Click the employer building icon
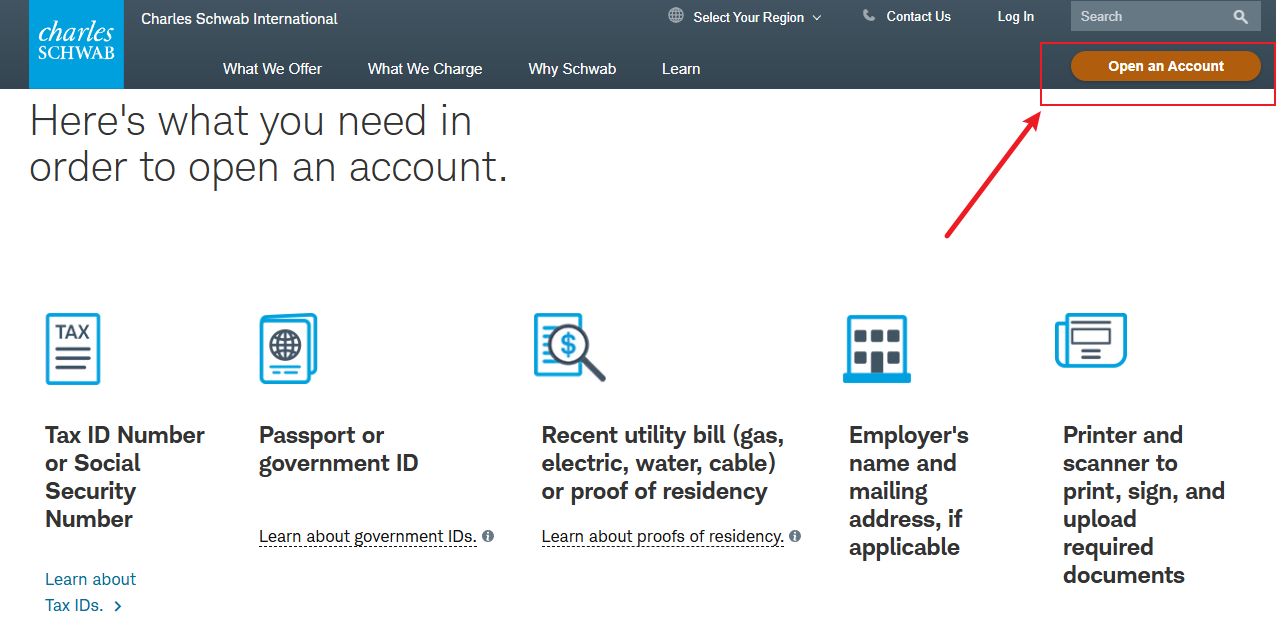This screenshot has width=1276, height=639. 877,350
